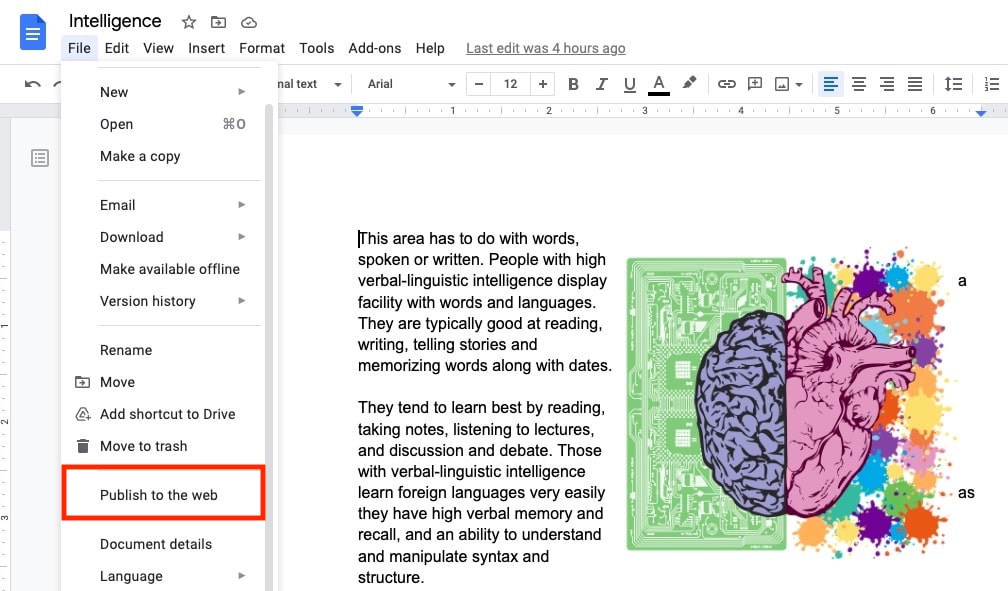1008x591 pixels.
Task: Star the Intelligence document
Action: [x=188, y=21]
